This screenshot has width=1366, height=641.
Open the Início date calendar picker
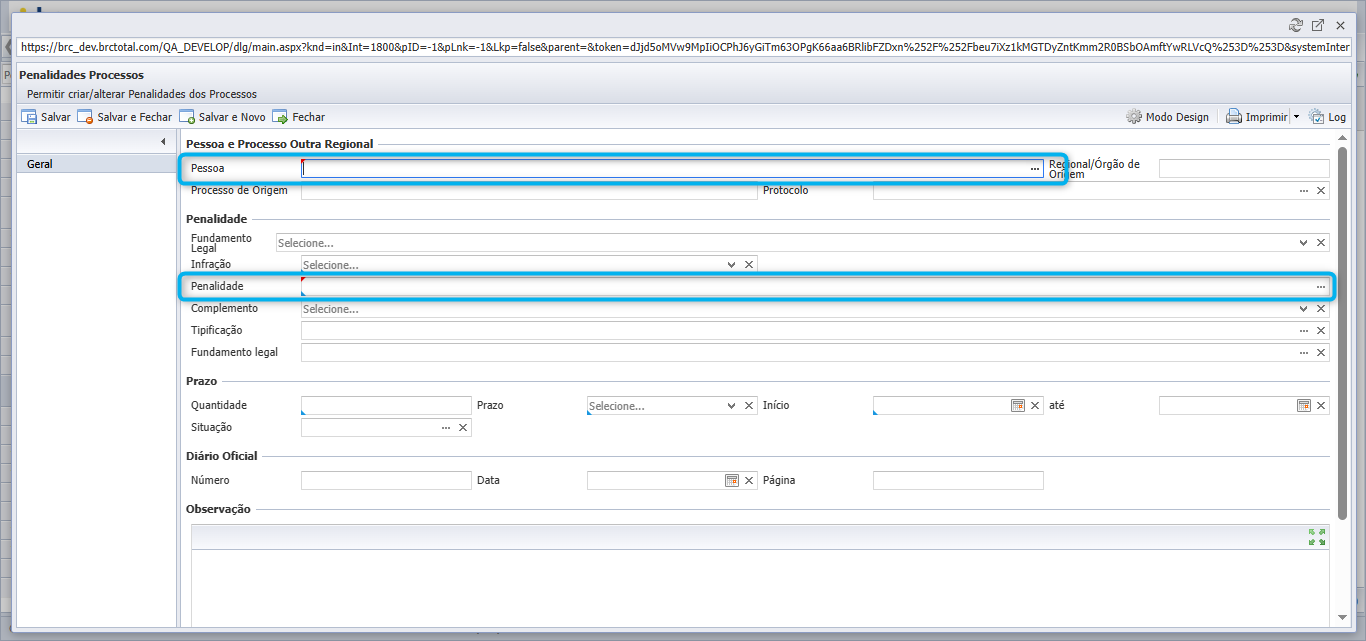point(1018,406)
